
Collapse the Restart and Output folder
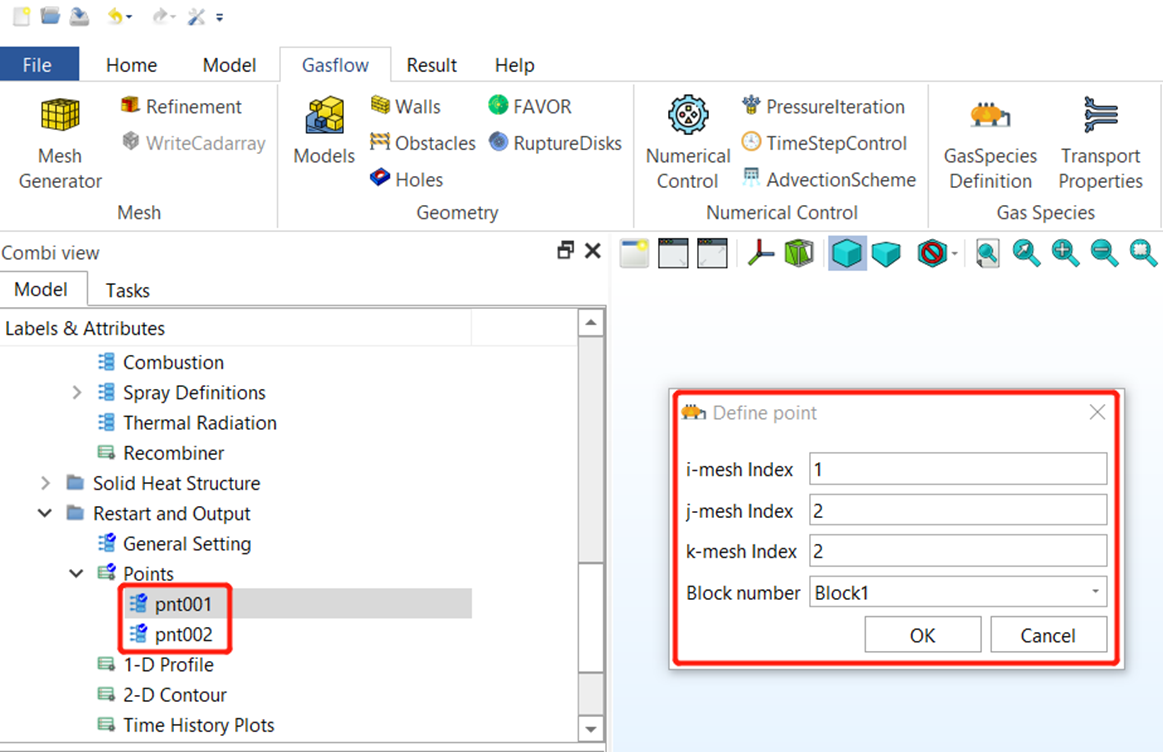[x=45, y=513]
